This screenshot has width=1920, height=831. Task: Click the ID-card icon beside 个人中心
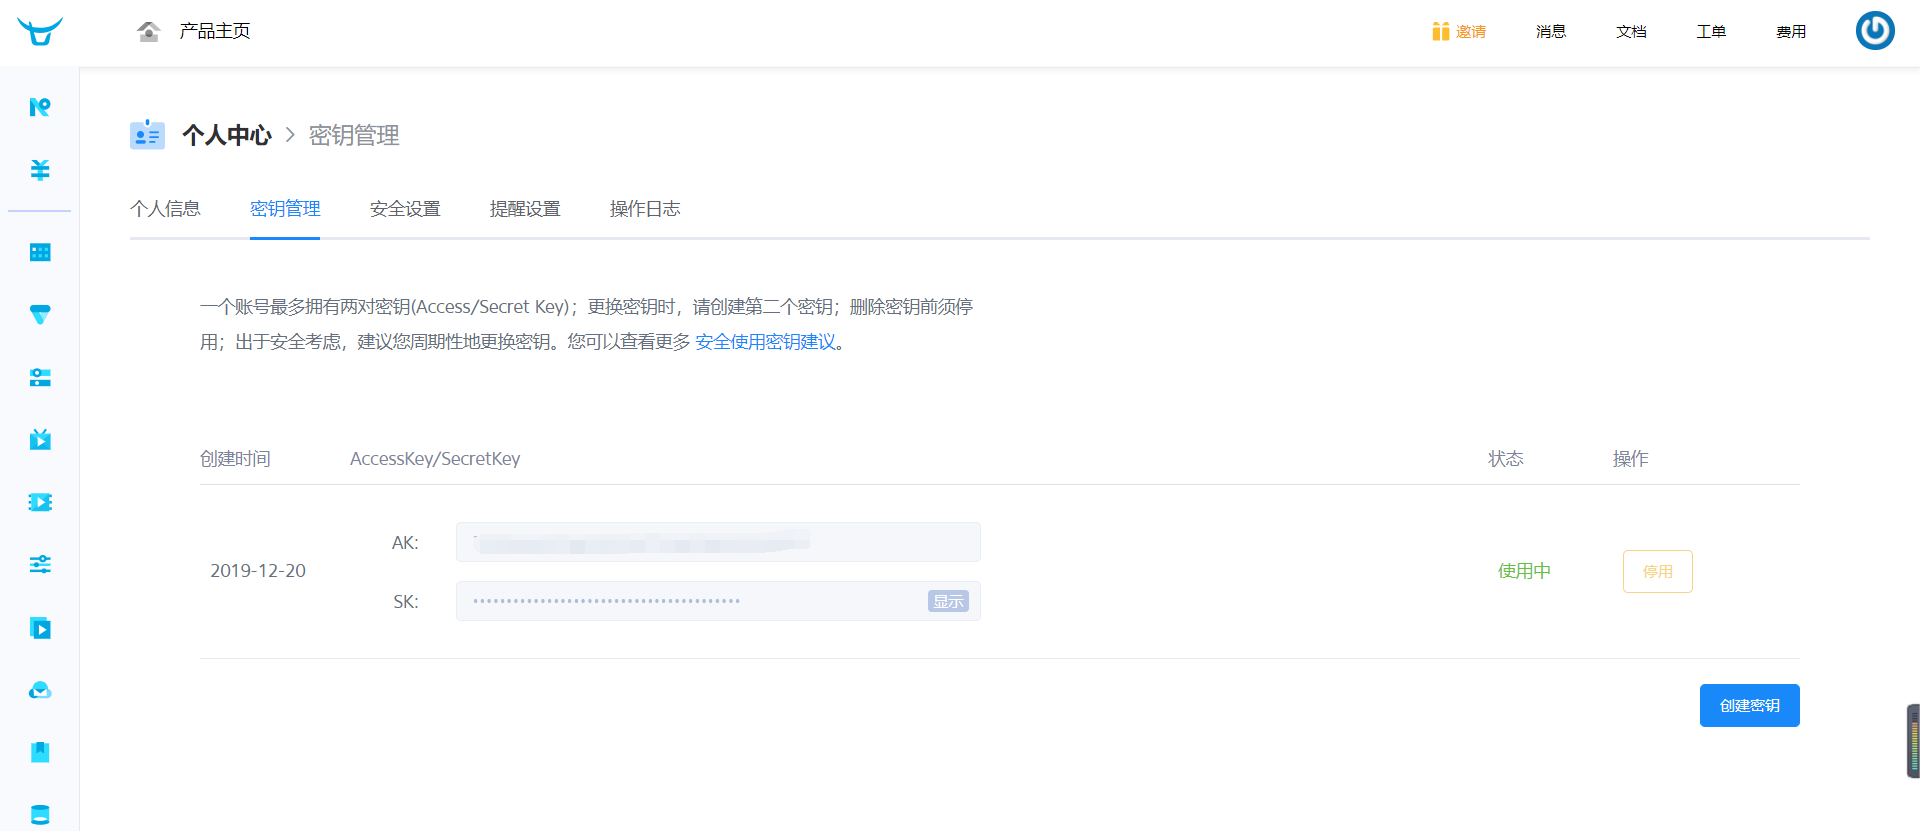147,134
